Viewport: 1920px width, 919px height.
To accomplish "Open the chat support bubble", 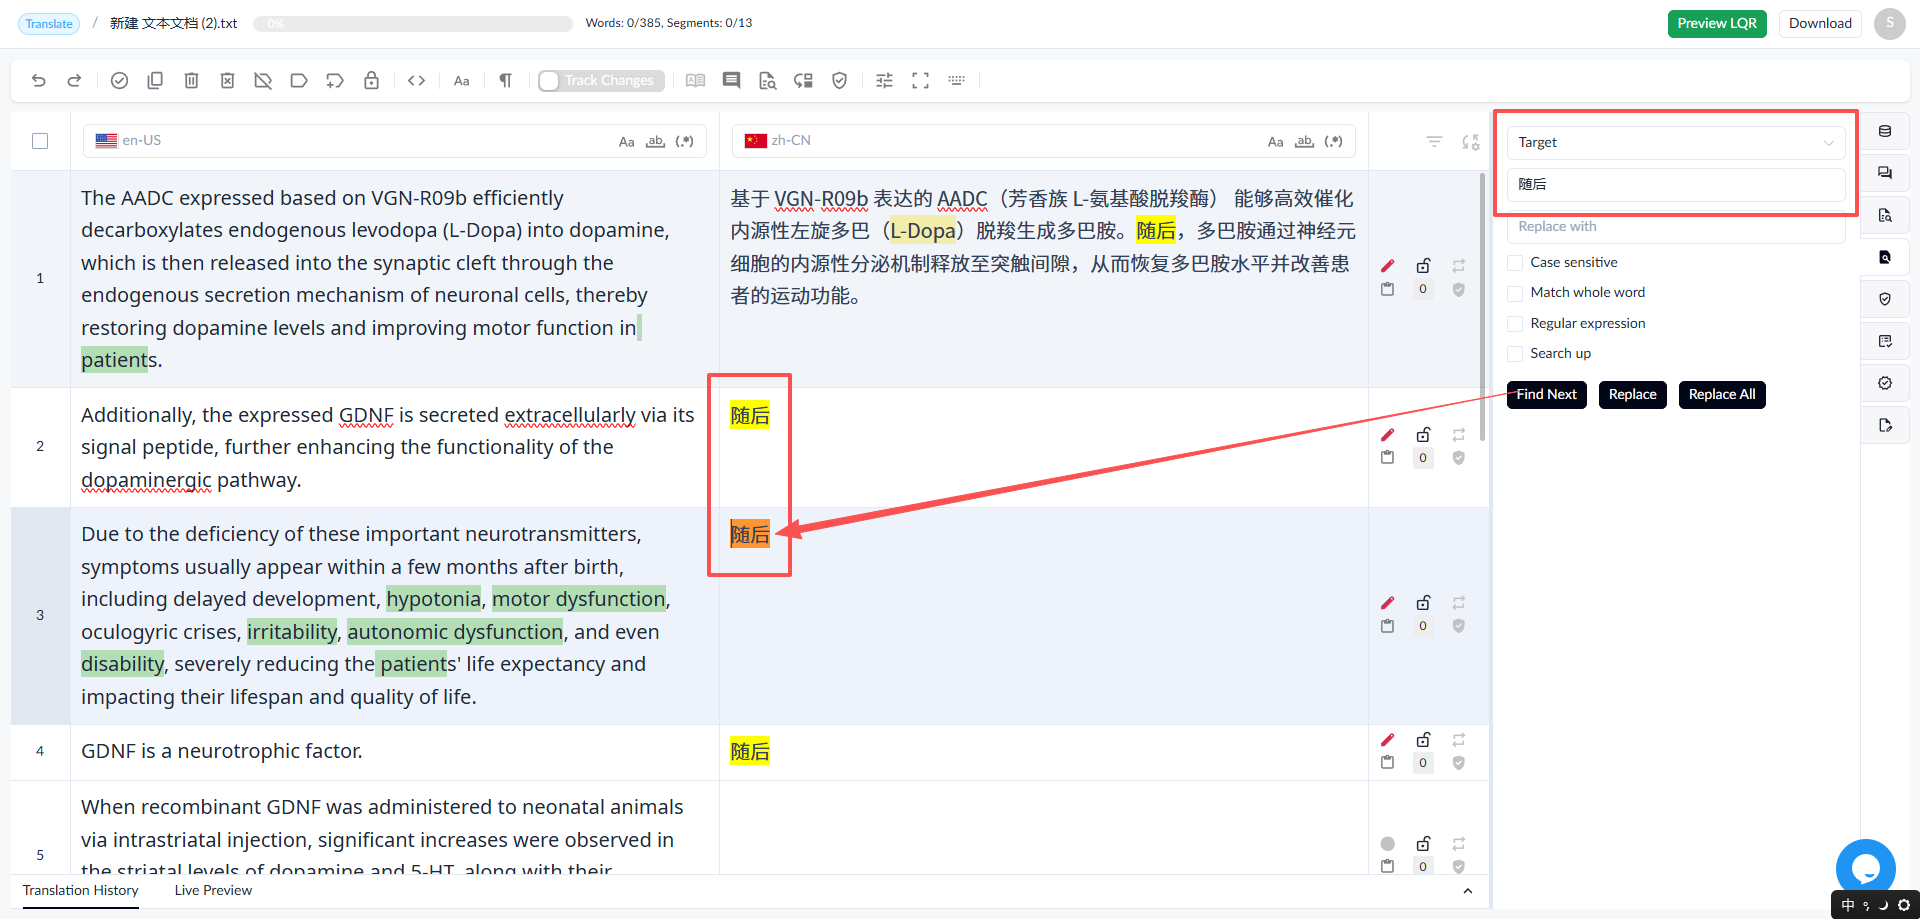I will (x=1865, y=868).
